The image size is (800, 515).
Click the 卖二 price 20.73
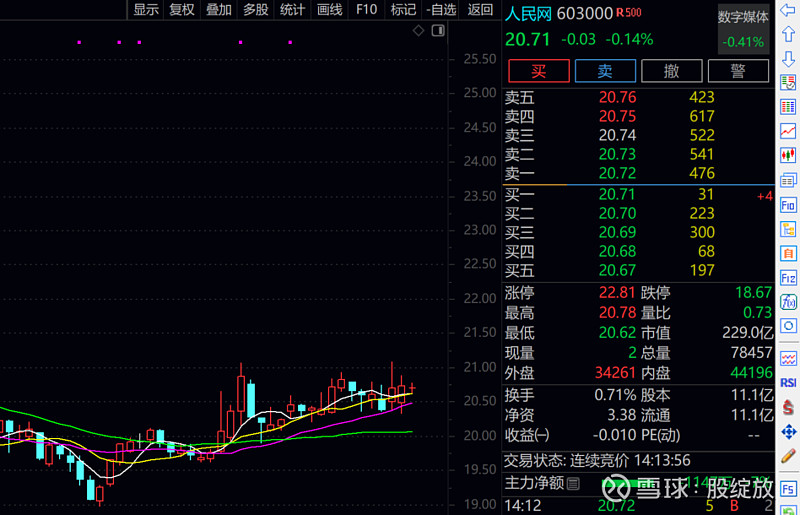617,154
